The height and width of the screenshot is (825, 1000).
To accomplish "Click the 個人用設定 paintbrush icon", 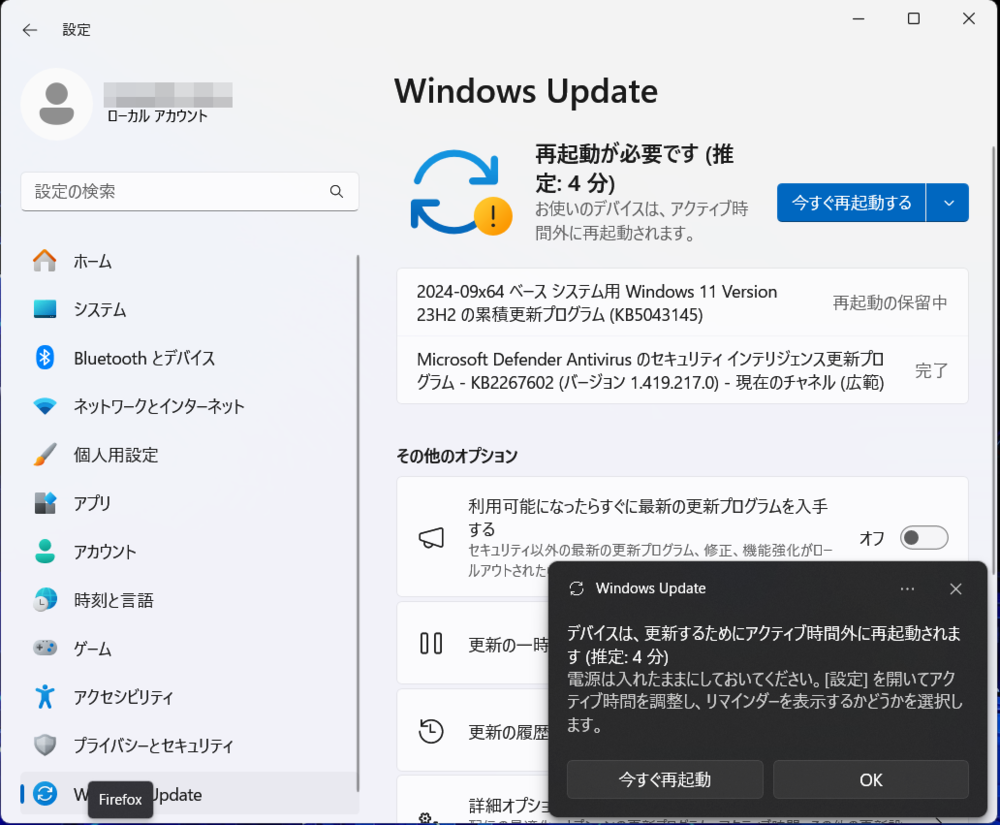I will click(x=45, y=455).
